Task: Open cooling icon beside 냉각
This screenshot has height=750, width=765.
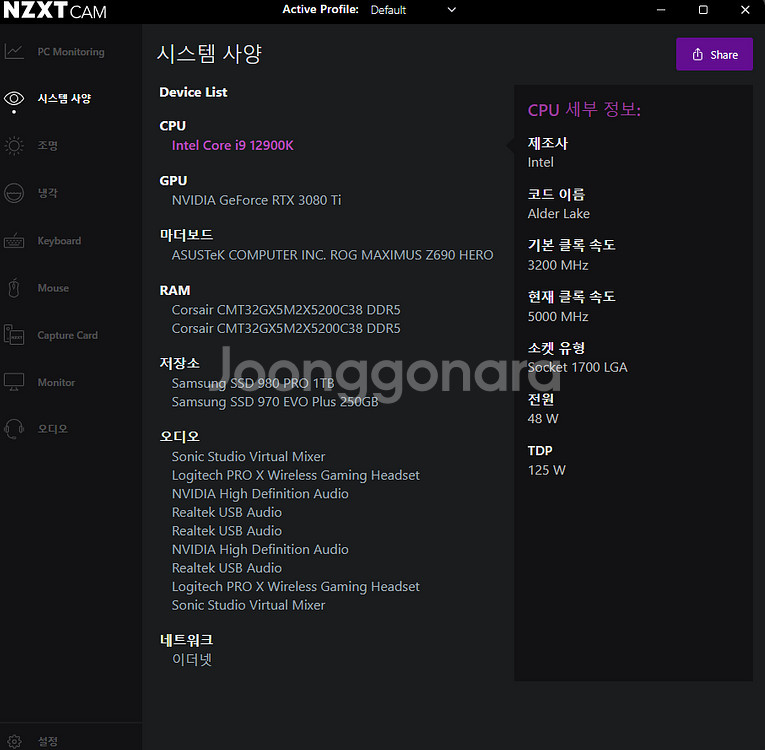Action: pyautogui.click(x=14, y=193)
